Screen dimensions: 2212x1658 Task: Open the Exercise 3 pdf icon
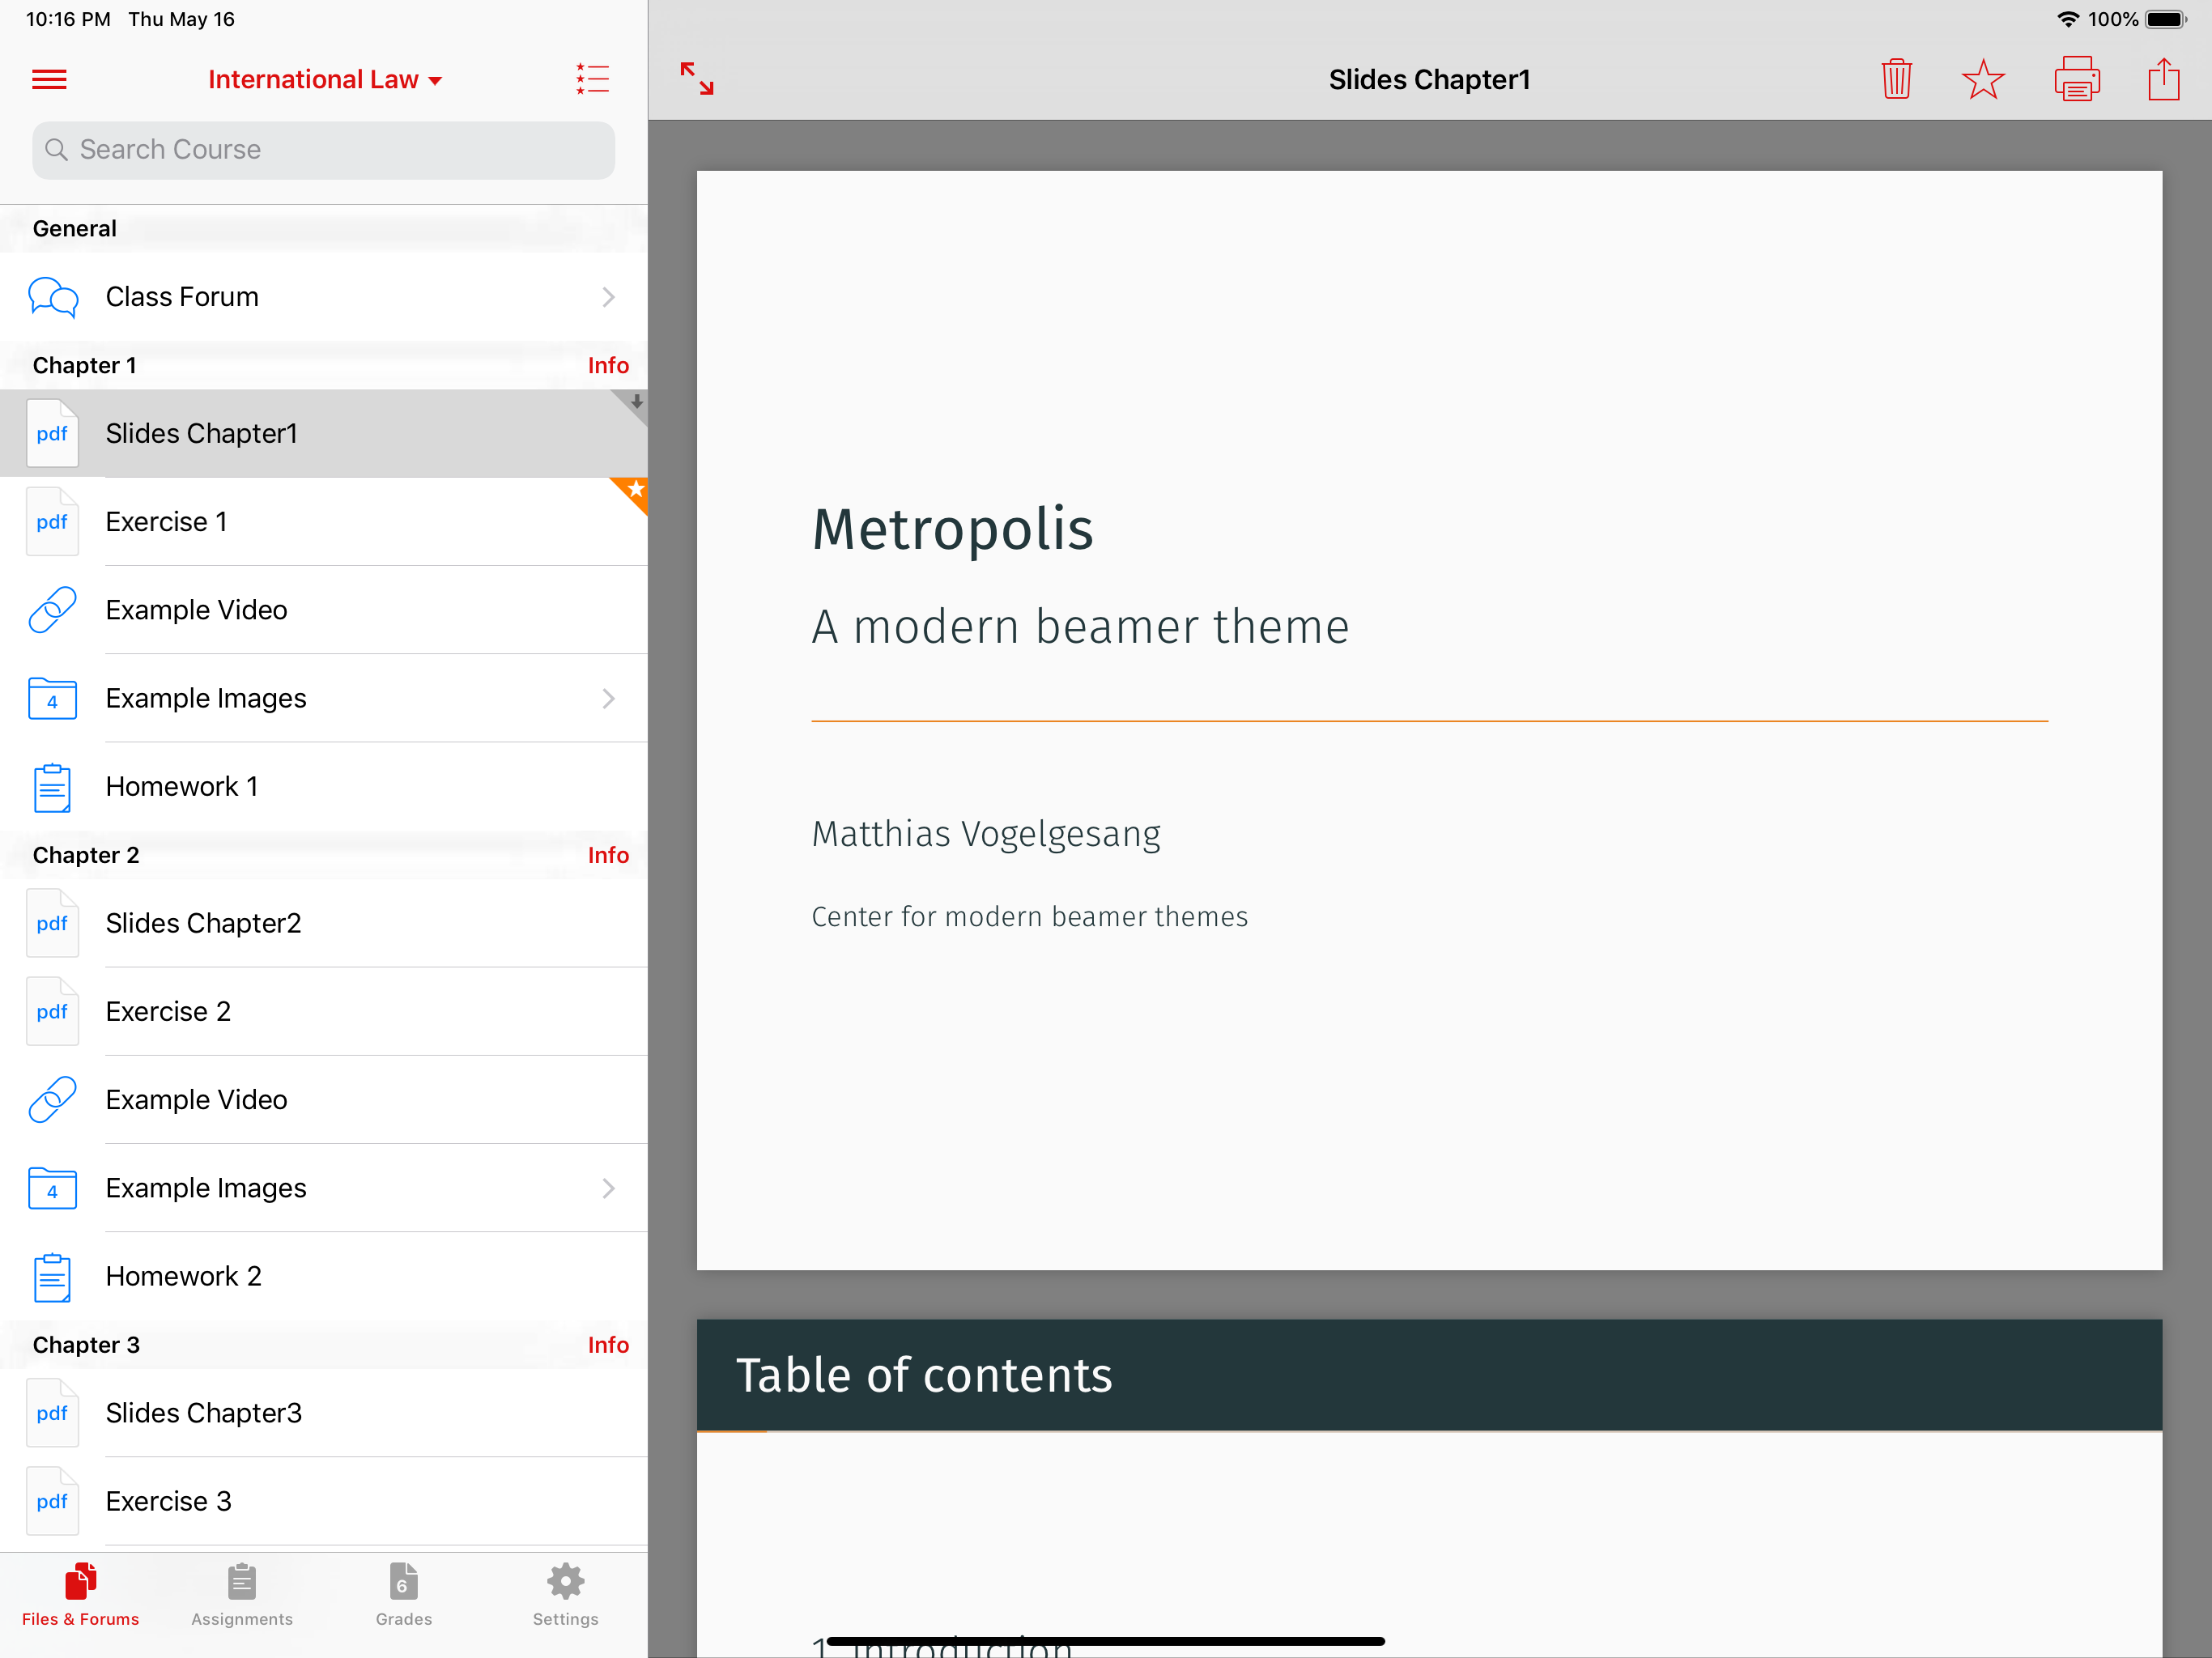coord(52,1501)
